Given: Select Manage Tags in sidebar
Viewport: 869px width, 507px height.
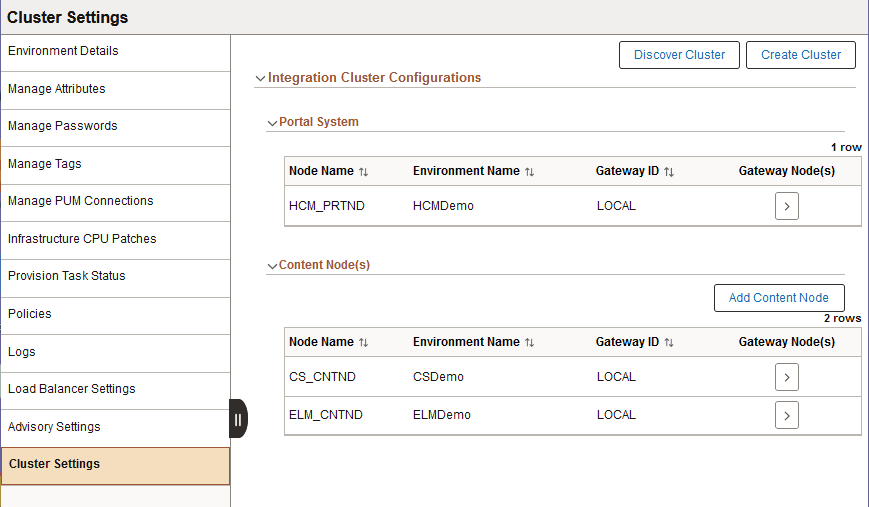Looking at the screenshot, I should click(115, 165).
